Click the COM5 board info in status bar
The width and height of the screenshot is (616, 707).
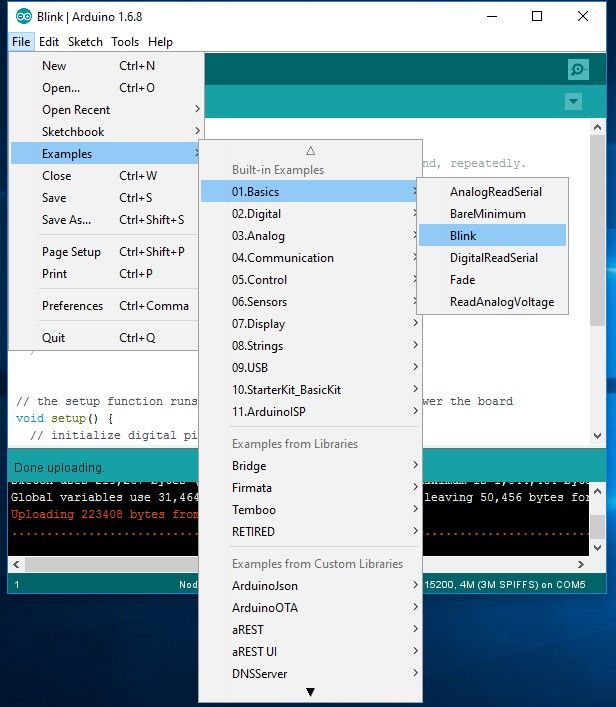coord(505,585)
